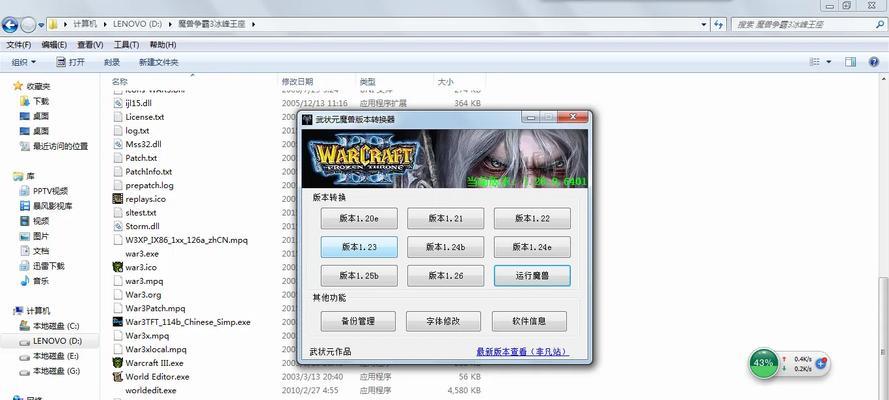Select the World Editor.exe icon
The width and height of the screenshot is (889, 400).
click(x=117, y=376)
